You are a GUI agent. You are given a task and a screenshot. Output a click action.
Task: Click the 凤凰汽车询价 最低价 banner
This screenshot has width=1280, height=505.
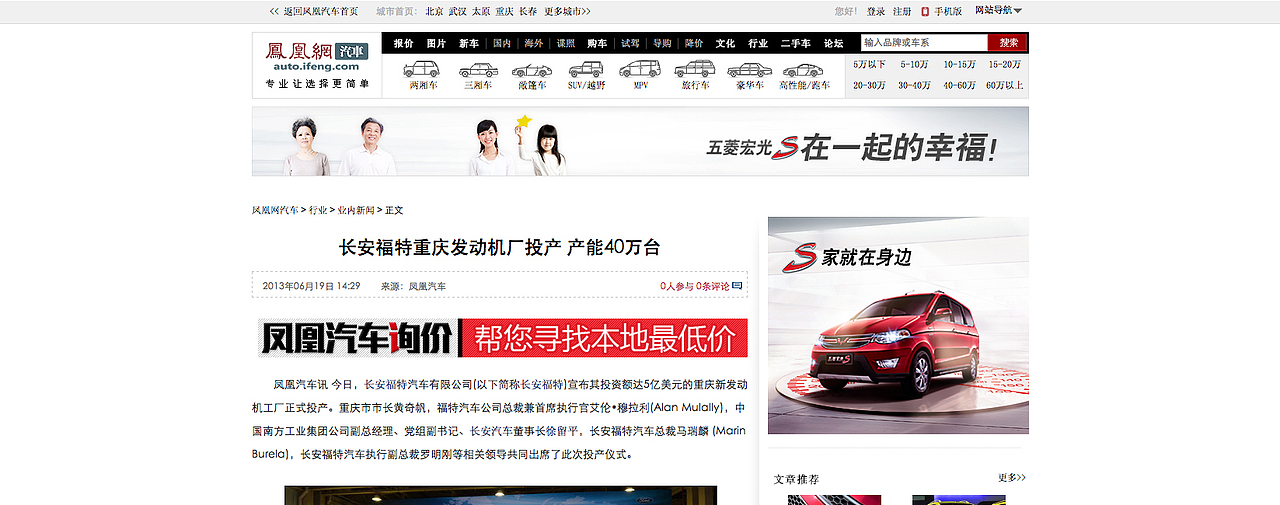[502, 338]
